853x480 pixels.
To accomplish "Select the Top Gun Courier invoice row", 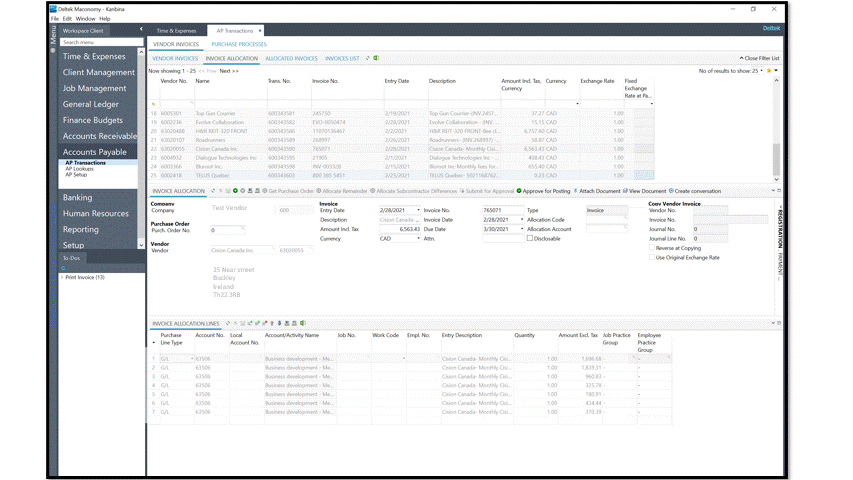I will (401, 113).
